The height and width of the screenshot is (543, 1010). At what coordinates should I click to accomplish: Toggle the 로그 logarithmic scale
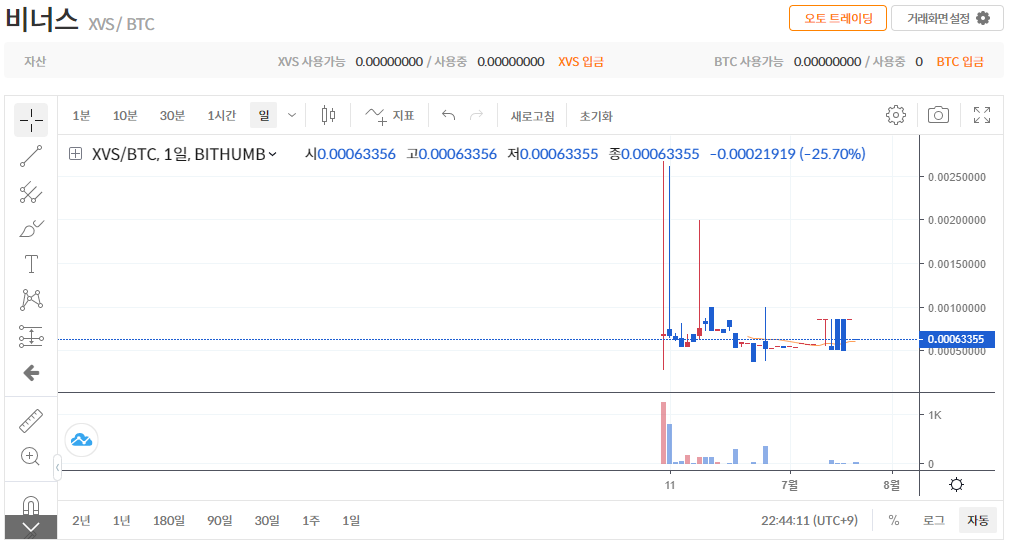pos(933,520)
